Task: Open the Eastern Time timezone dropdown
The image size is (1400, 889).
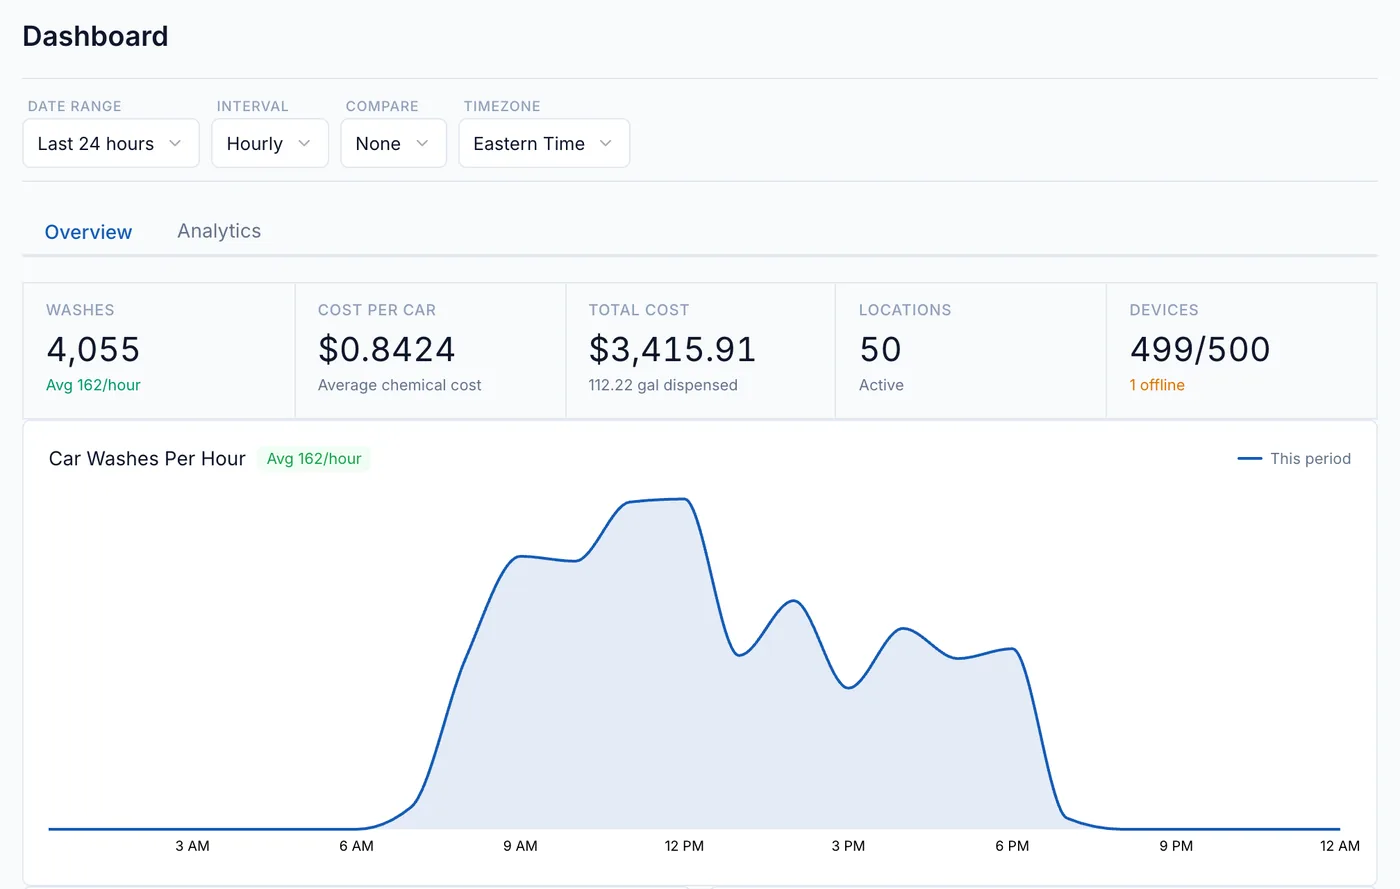Action: 544,143
